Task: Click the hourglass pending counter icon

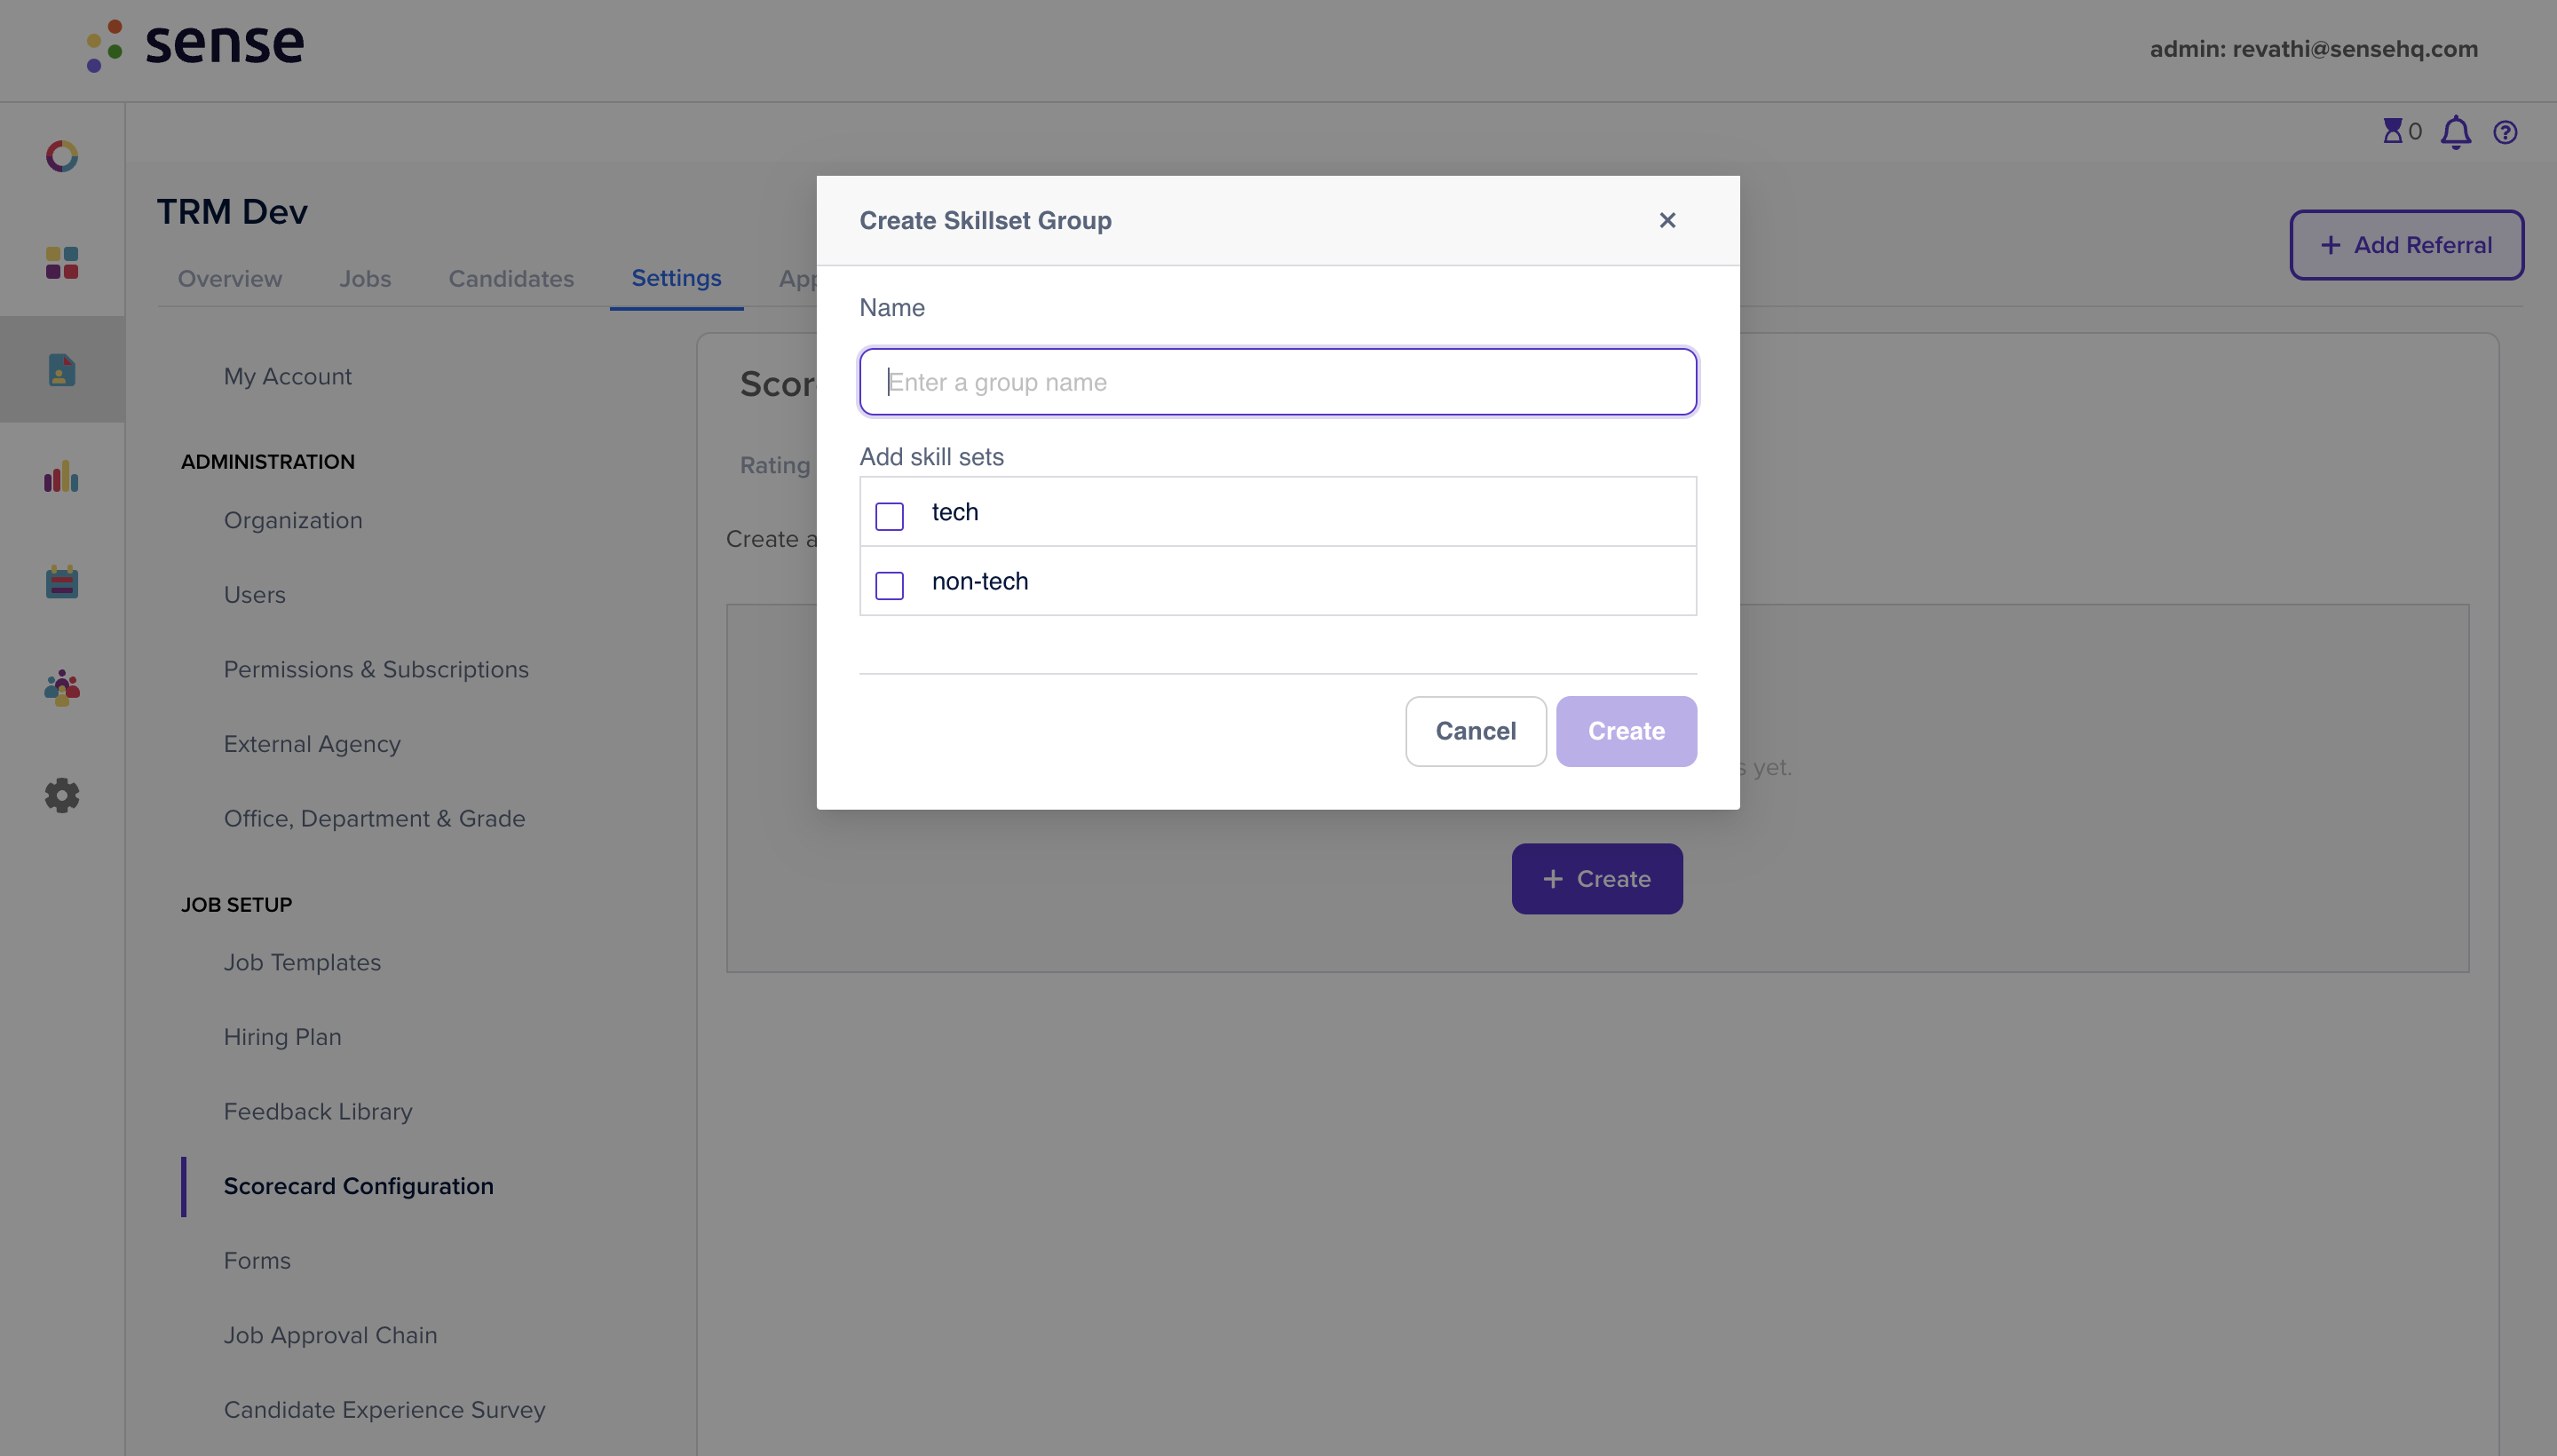Action: pyautogui.click(x=2392, y=131)
